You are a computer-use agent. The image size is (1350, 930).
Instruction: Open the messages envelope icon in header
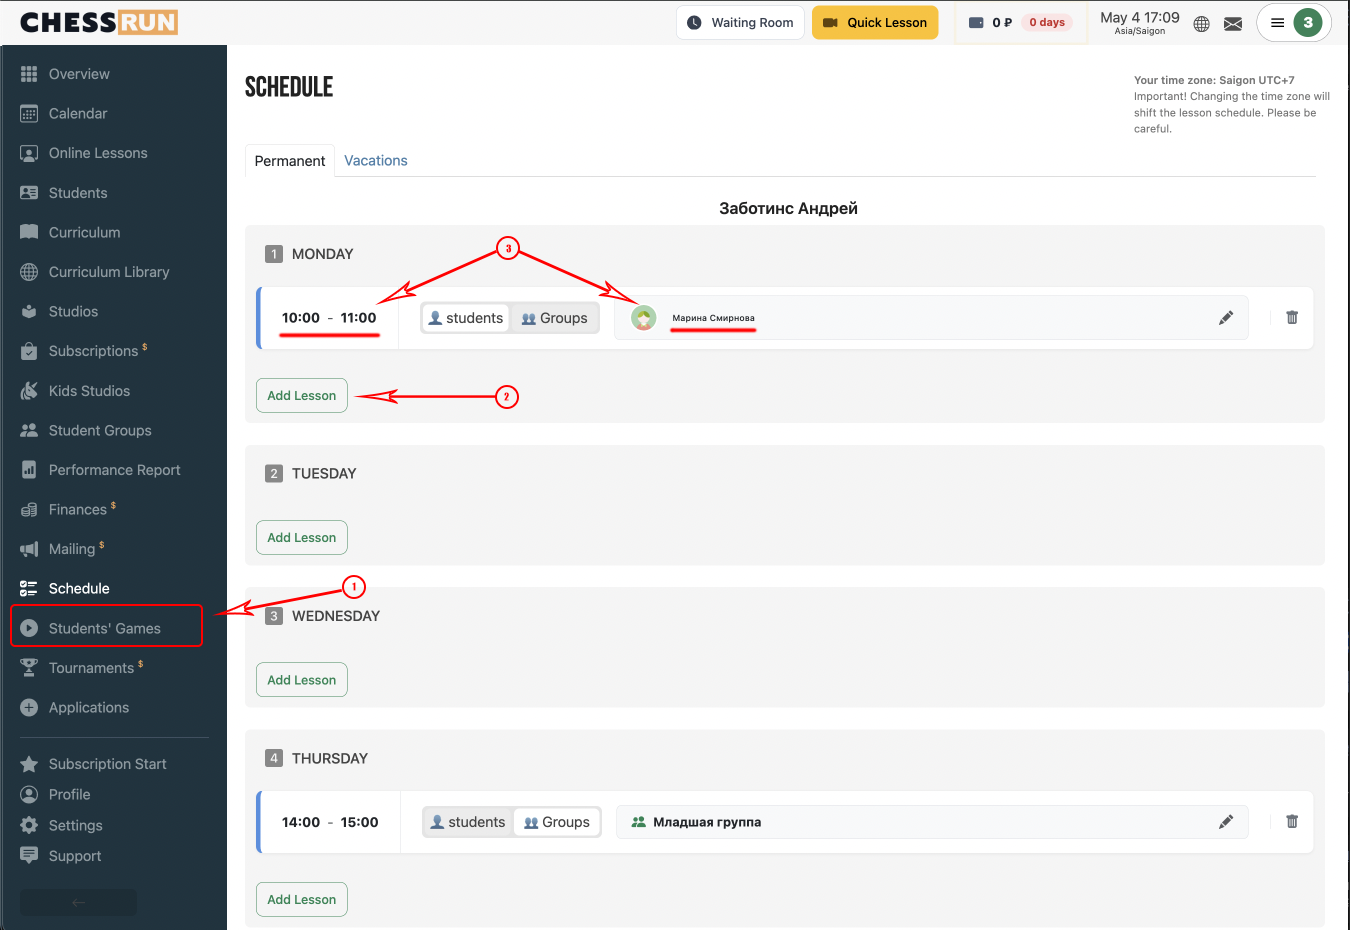coord(1233,24)
